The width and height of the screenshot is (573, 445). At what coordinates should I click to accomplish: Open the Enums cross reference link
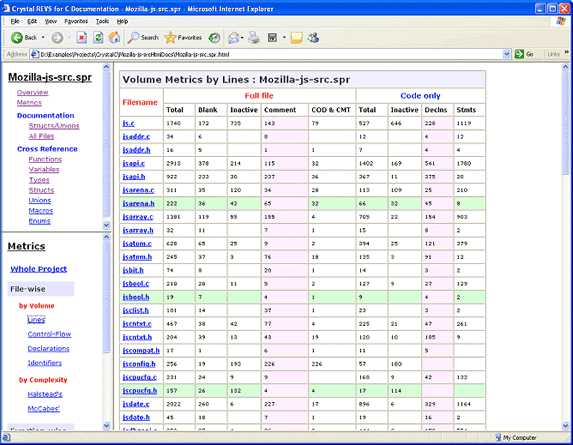[x=39, y=221]
